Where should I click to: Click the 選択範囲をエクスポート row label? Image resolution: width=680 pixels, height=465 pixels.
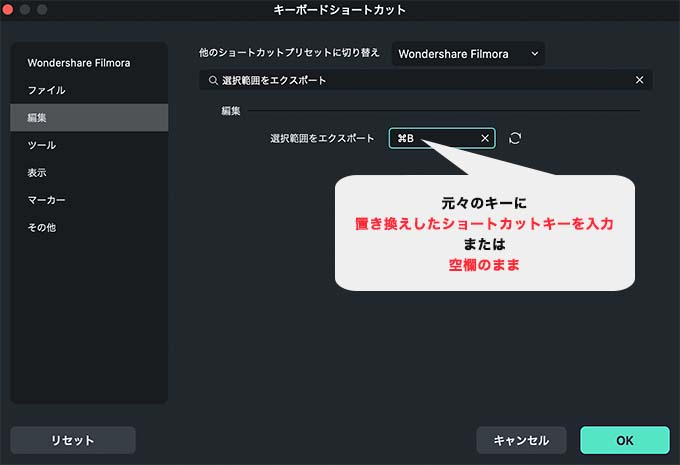(x=322, y=138)
